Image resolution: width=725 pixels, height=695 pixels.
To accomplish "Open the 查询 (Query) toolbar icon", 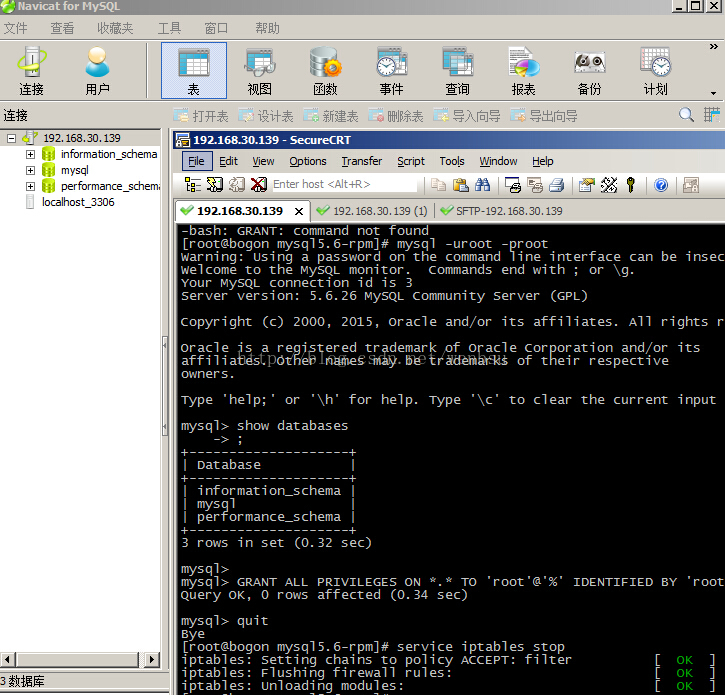I will pyautogui.click(x=457, y=71).
